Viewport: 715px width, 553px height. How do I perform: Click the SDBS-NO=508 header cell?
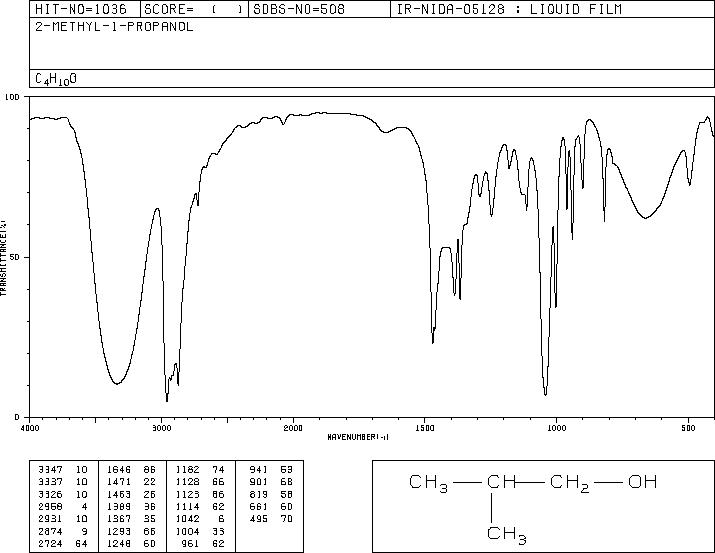pyautogui.click(x=319, y=9)
